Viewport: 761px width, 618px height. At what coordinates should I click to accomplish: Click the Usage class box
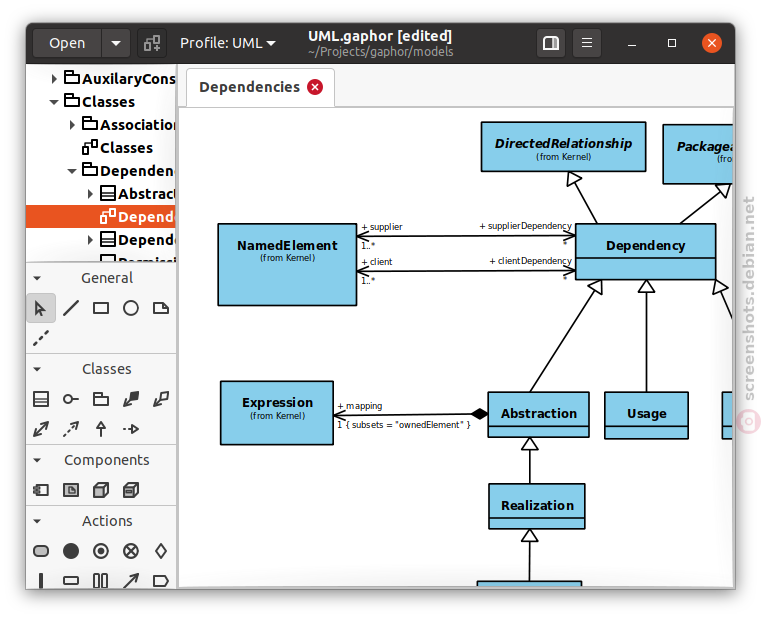[x=646, y=416]
